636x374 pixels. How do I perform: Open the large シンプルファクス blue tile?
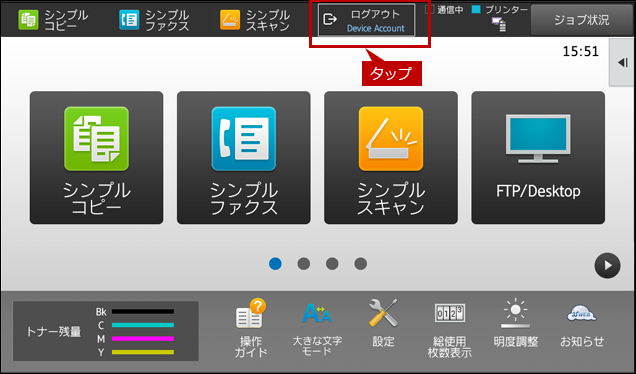[244, 157]
